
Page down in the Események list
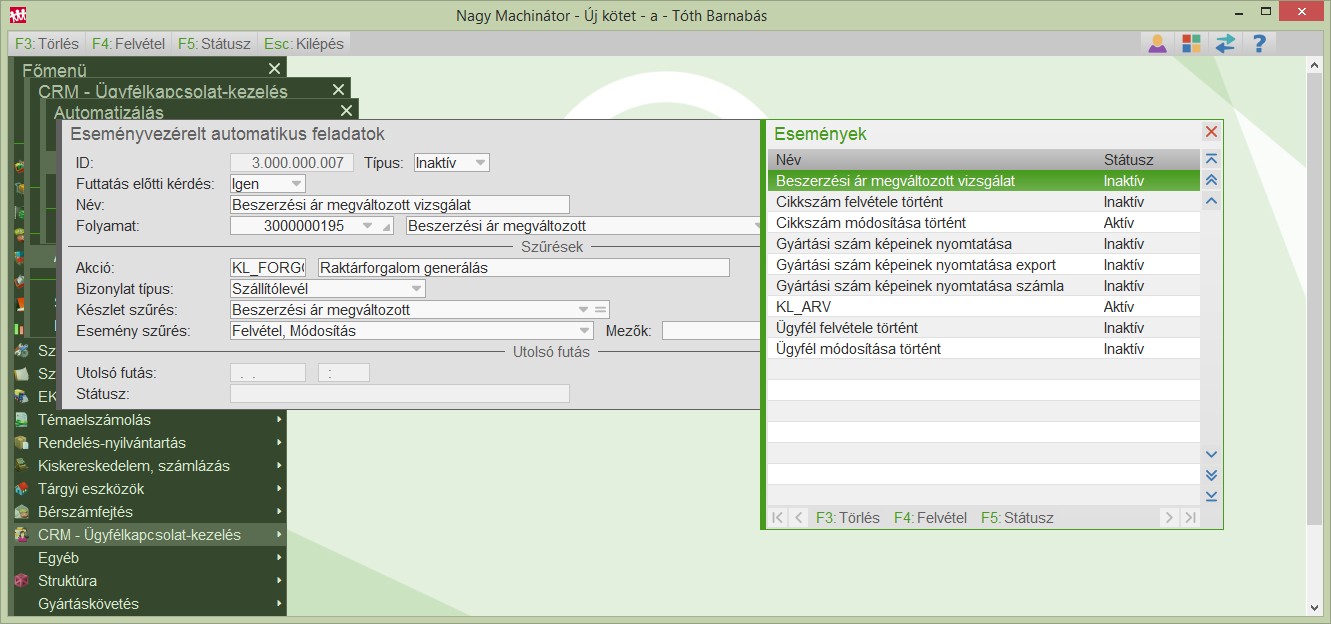coord(1211,475)
